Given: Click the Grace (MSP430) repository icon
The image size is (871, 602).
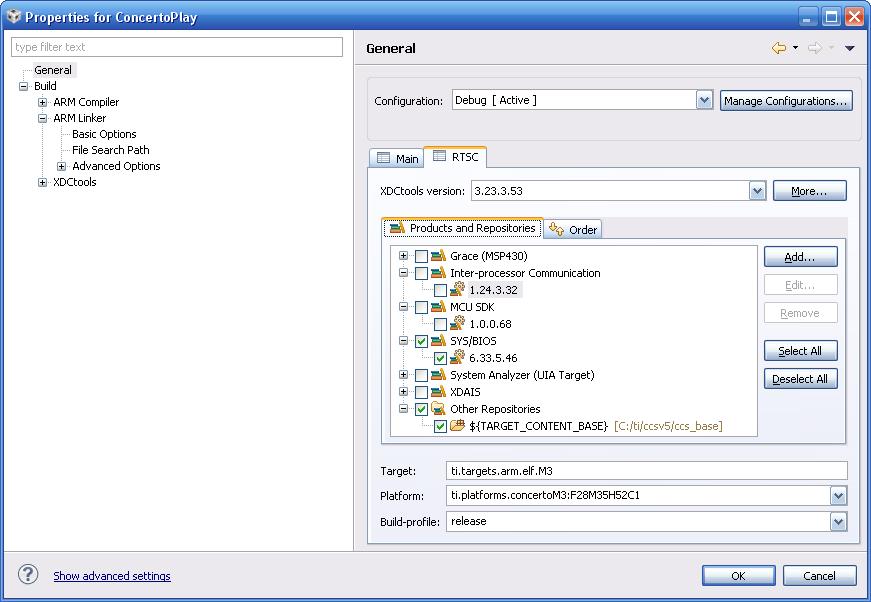Looking at the screenshot, I should 437,255.
